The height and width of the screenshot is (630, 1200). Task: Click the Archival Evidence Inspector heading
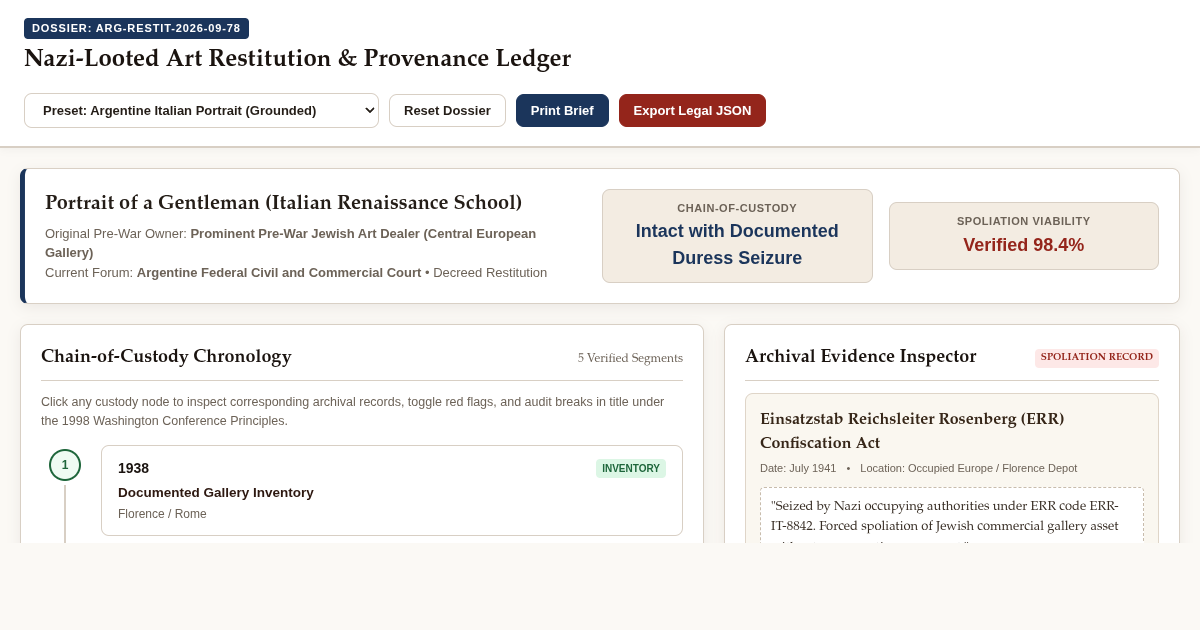pyautogui.click(x=861, y=356)
